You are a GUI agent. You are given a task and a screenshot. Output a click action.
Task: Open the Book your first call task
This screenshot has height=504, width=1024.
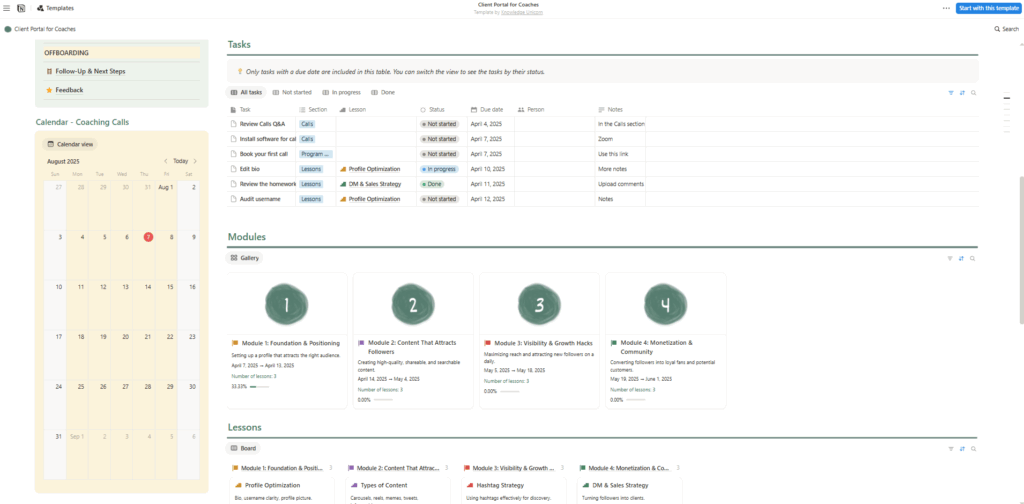(264, 154)
